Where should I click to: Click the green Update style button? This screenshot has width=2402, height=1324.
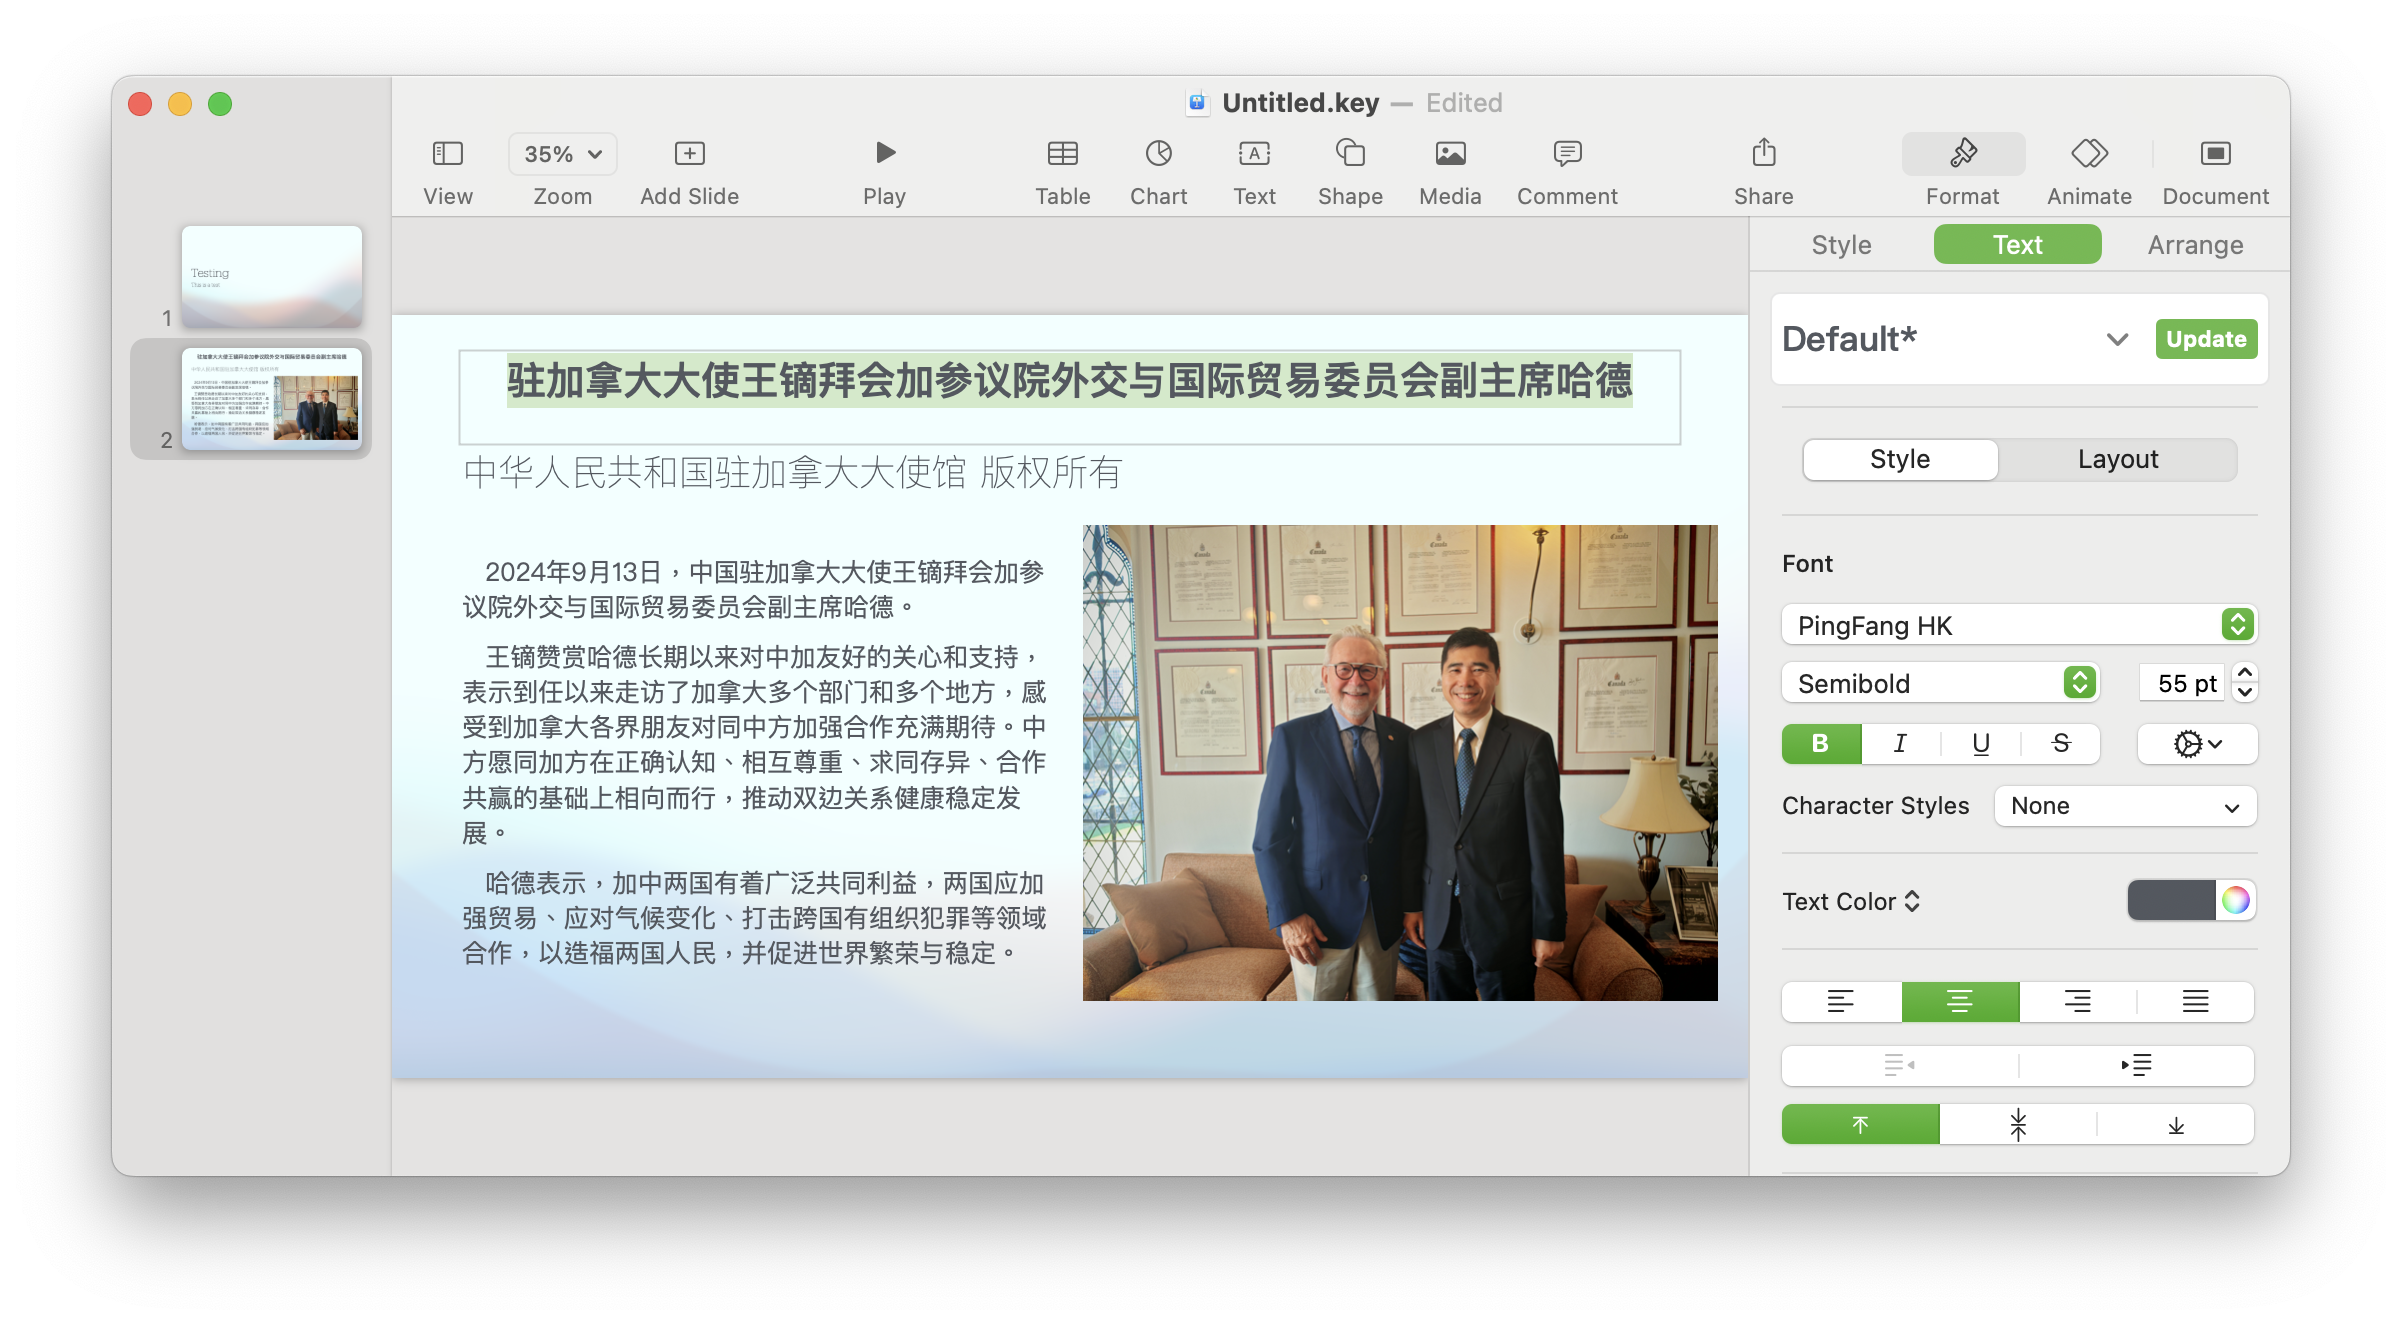point(2206,339)
